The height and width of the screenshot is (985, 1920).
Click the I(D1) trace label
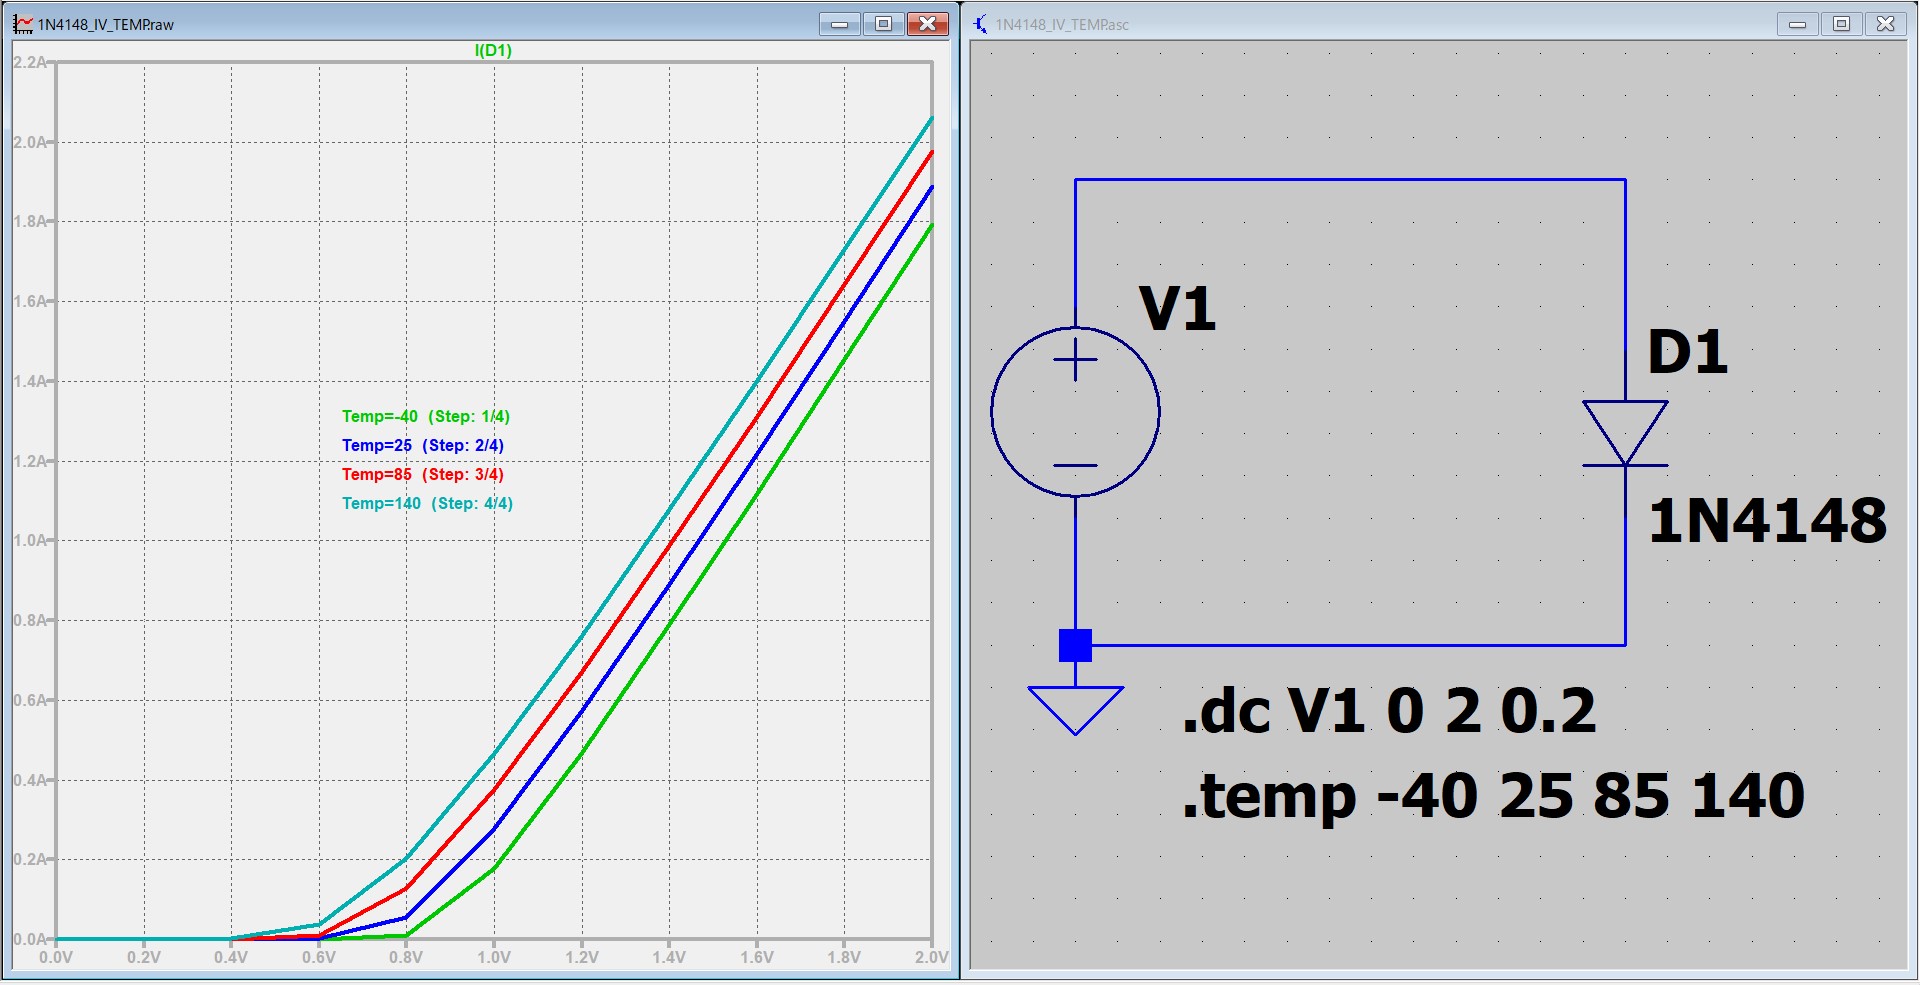(x=493, y=50)
